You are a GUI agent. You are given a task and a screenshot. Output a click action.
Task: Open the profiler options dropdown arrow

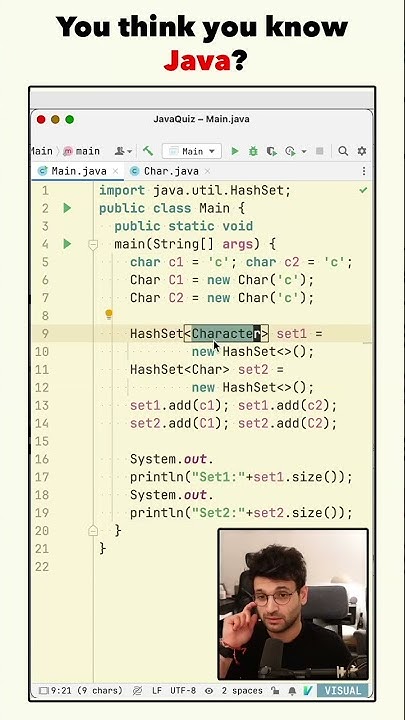(304, 151)
